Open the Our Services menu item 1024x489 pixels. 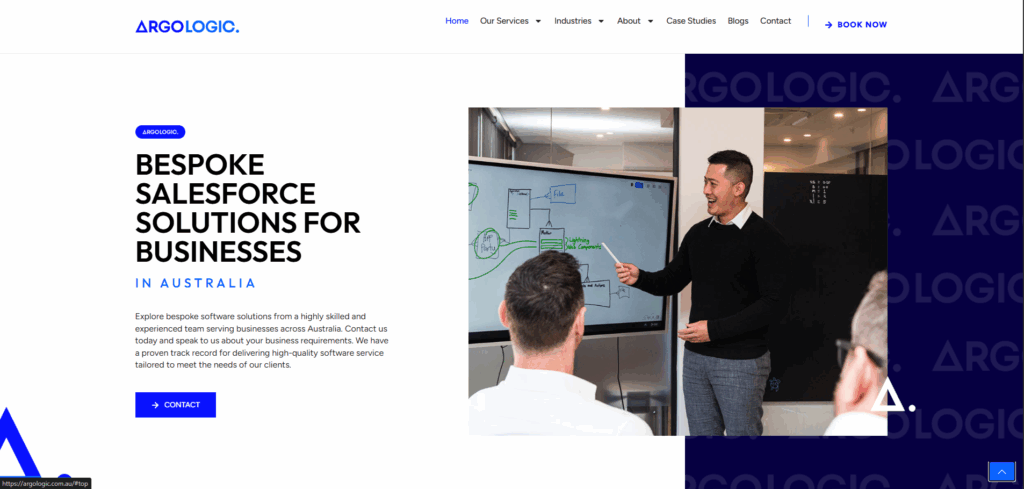pos(504,21)
